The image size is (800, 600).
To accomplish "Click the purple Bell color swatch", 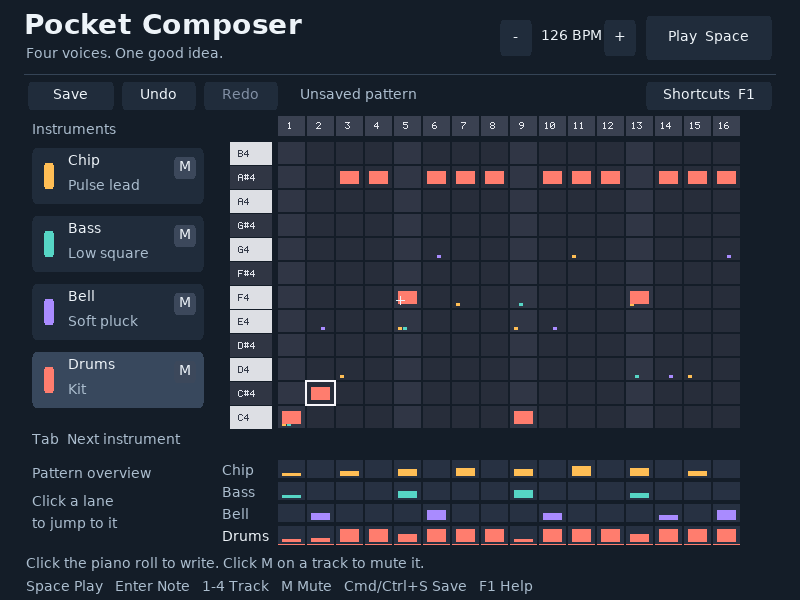I will tap(49, 312).
